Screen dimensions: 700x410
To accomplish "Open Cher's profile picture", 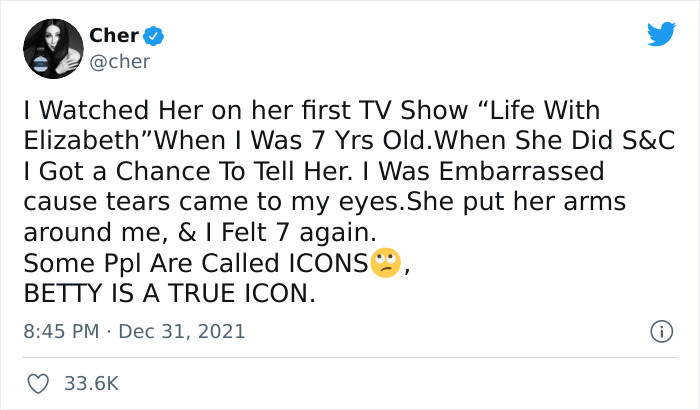I will tap(48, 49).
